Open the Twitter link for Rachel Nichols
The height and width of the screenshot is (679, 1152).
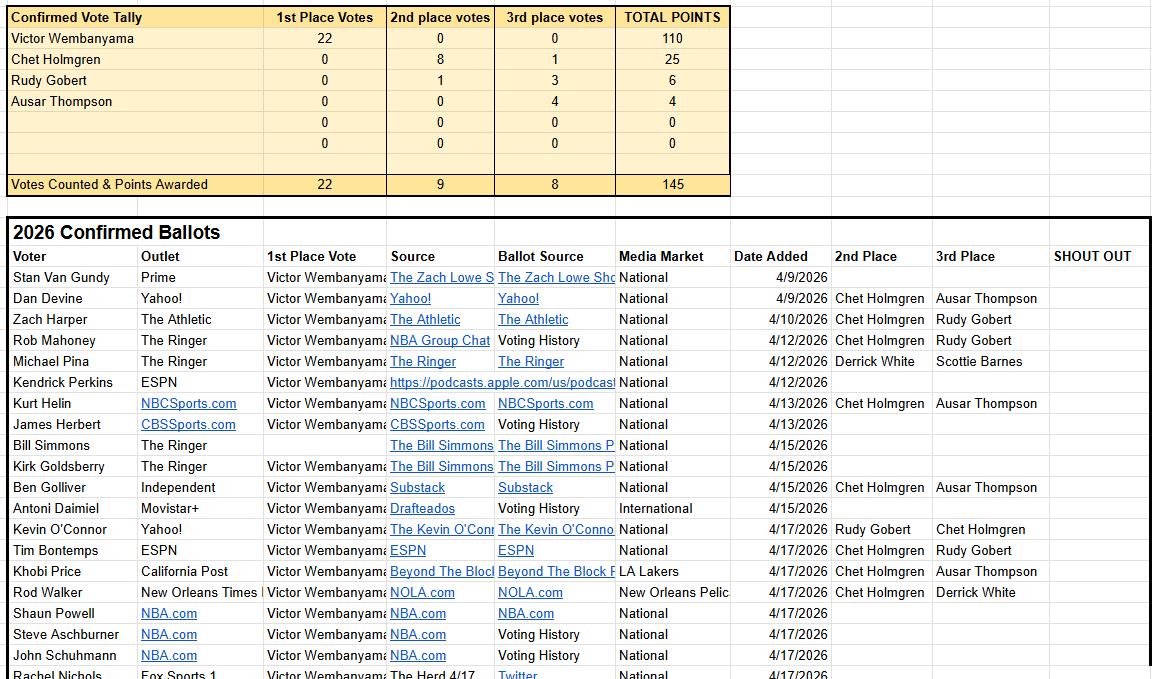518,674
